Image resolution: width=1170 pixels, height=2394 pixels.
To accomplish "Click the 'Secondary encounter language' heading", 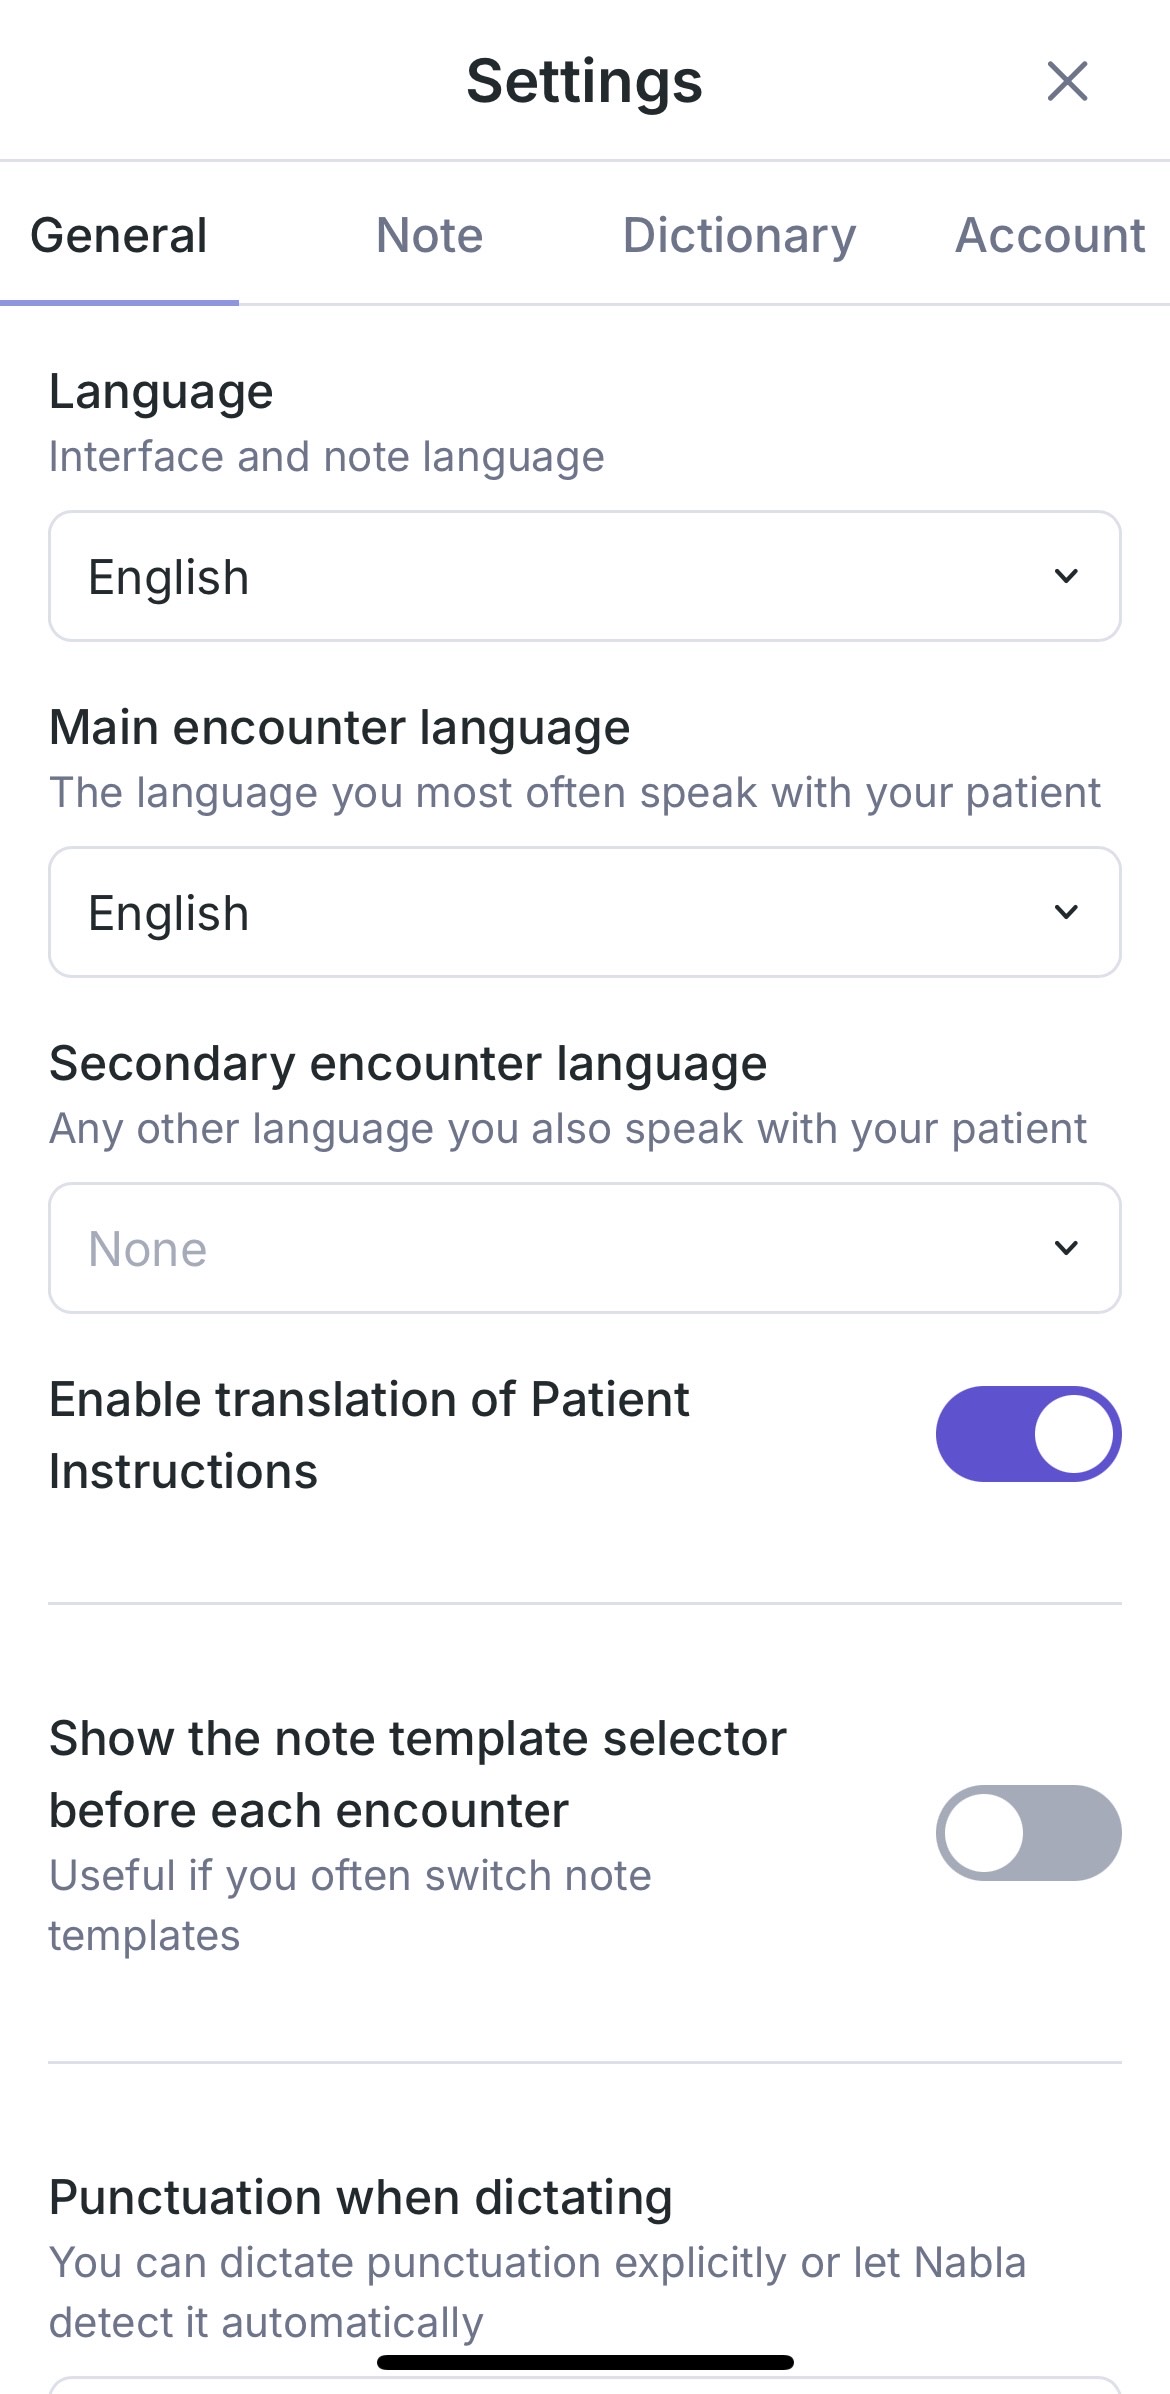I will [x=408, y=1063].
